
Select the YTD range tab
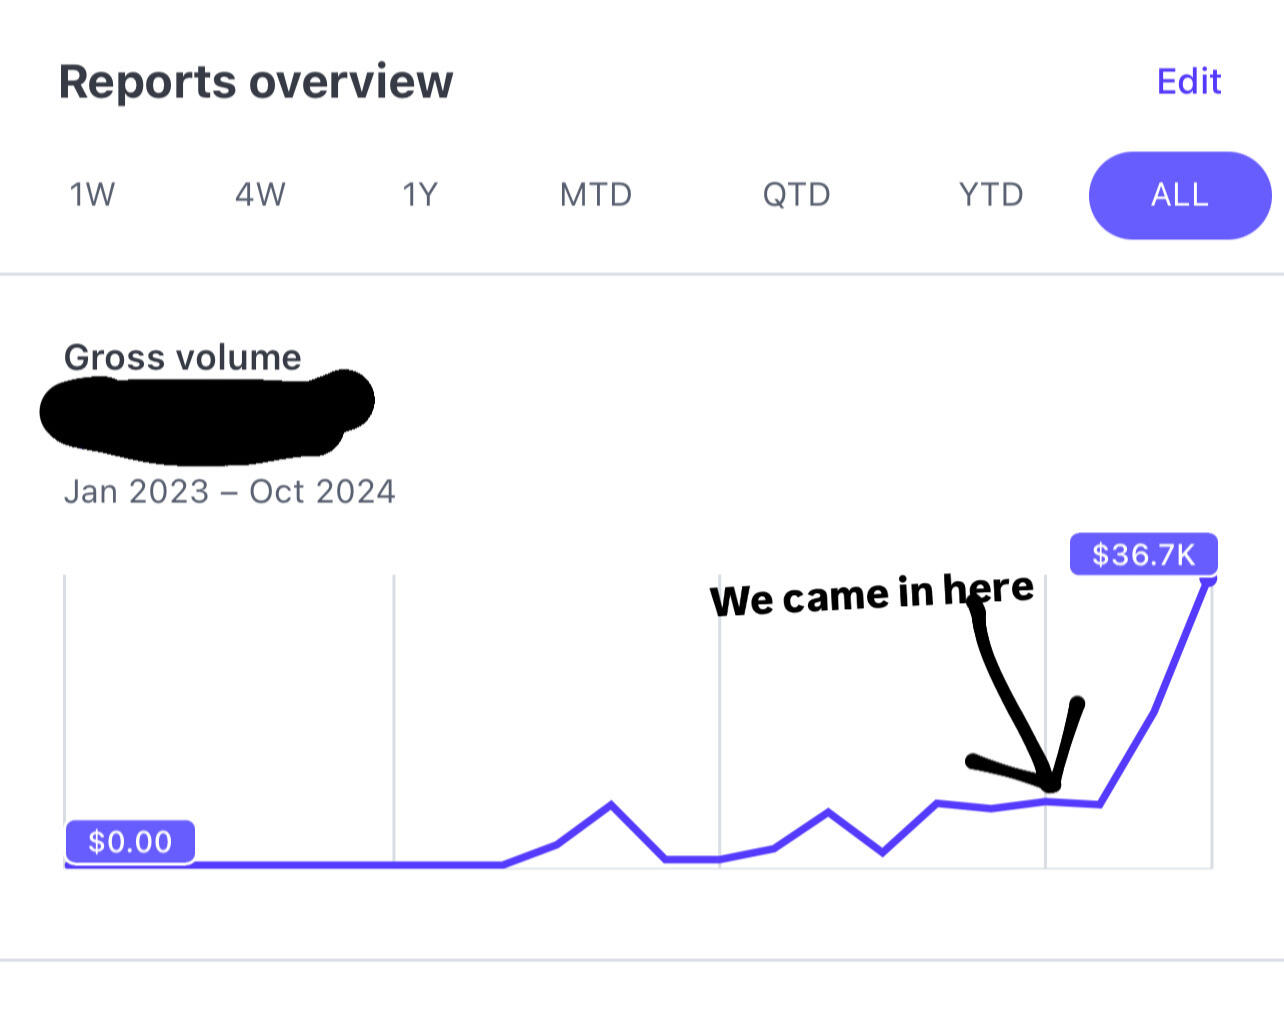pos(991,194)
